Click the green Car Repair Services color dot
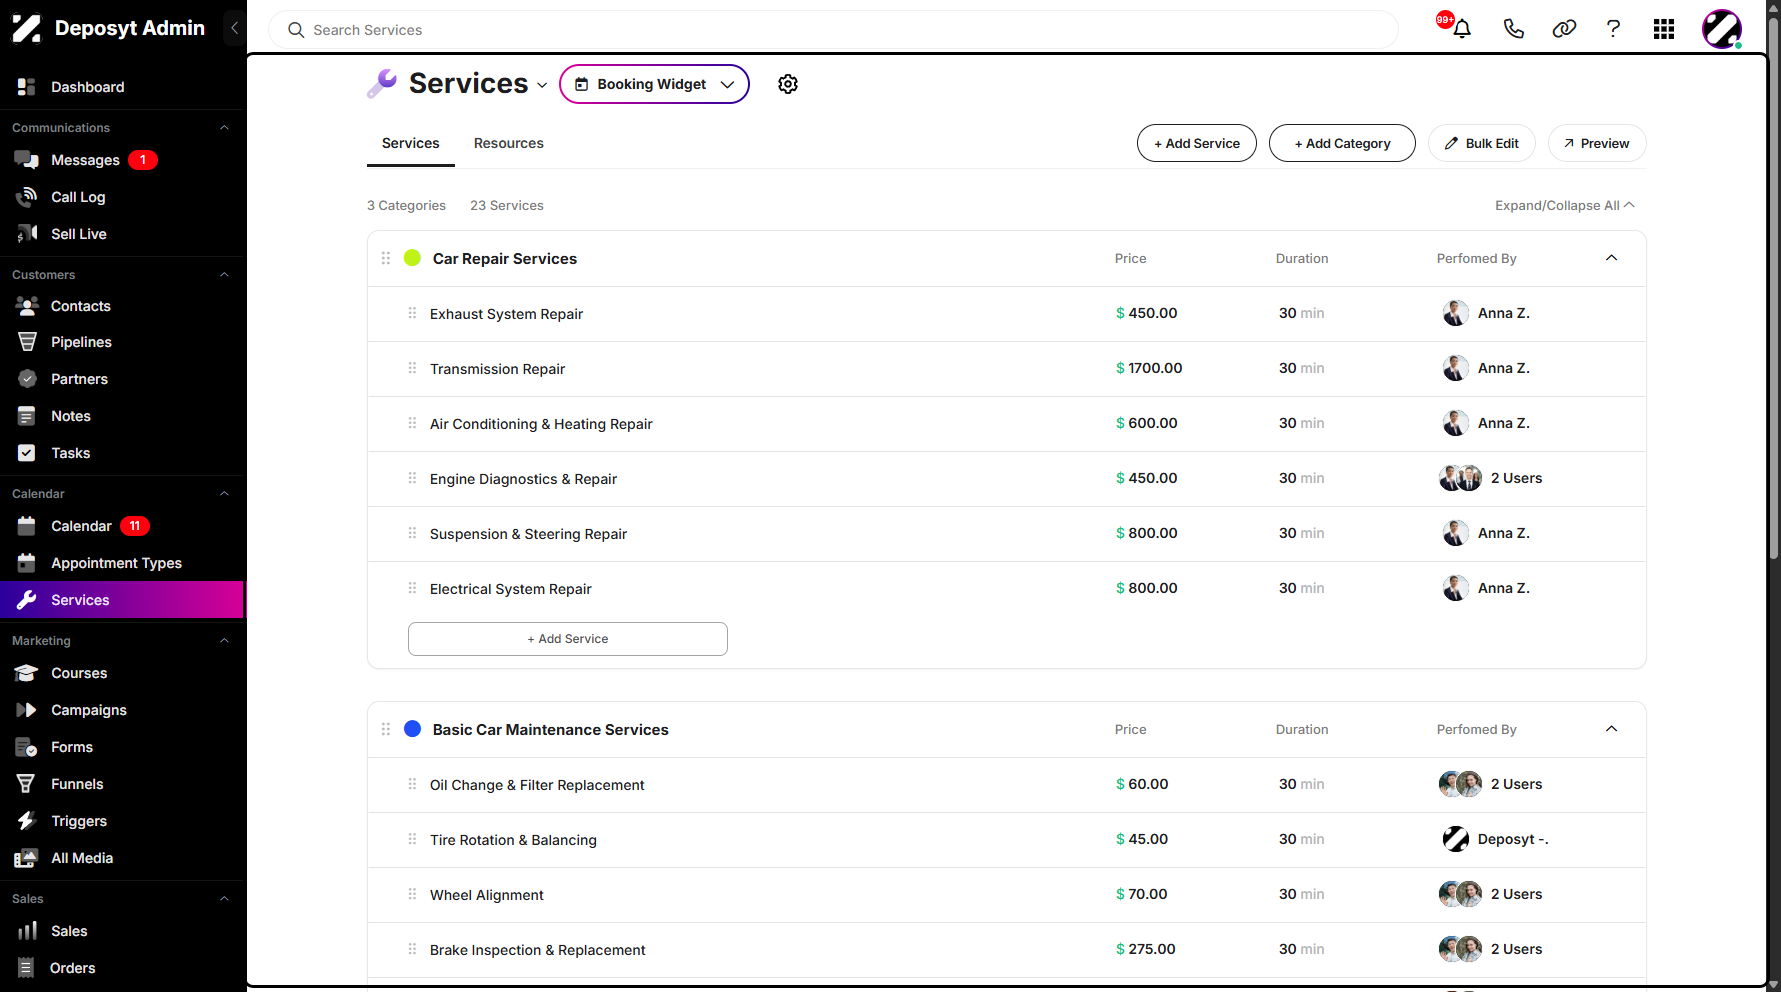The image size is (1781, 992). tap(412, 258)
